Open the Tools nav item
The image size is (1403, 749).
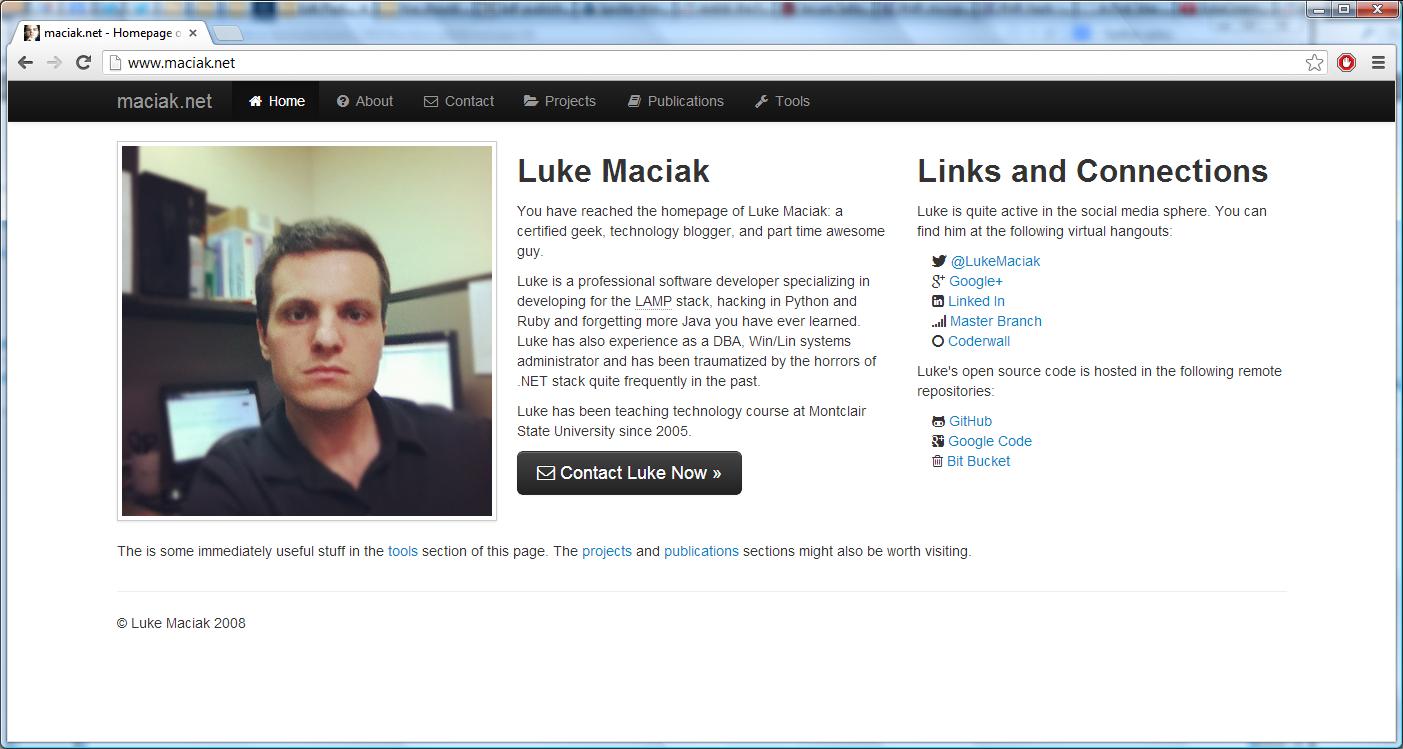click(782, 101)
